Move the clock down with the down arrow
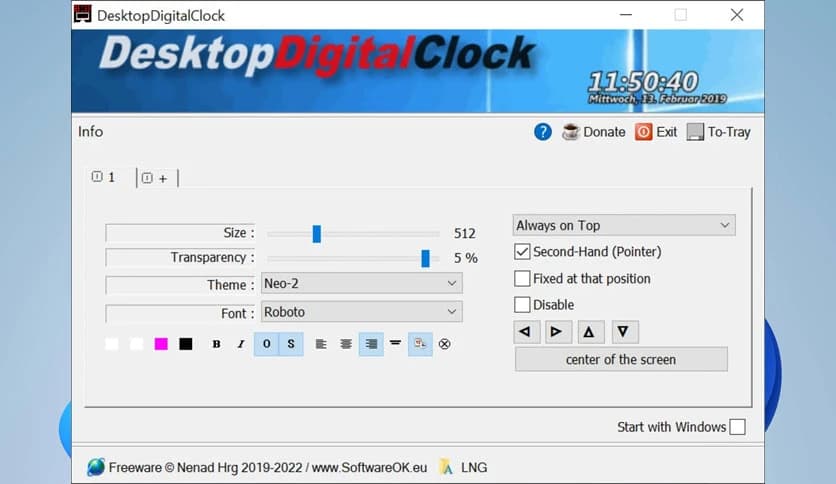Viewport: 836px width, 484px height. 625,332
